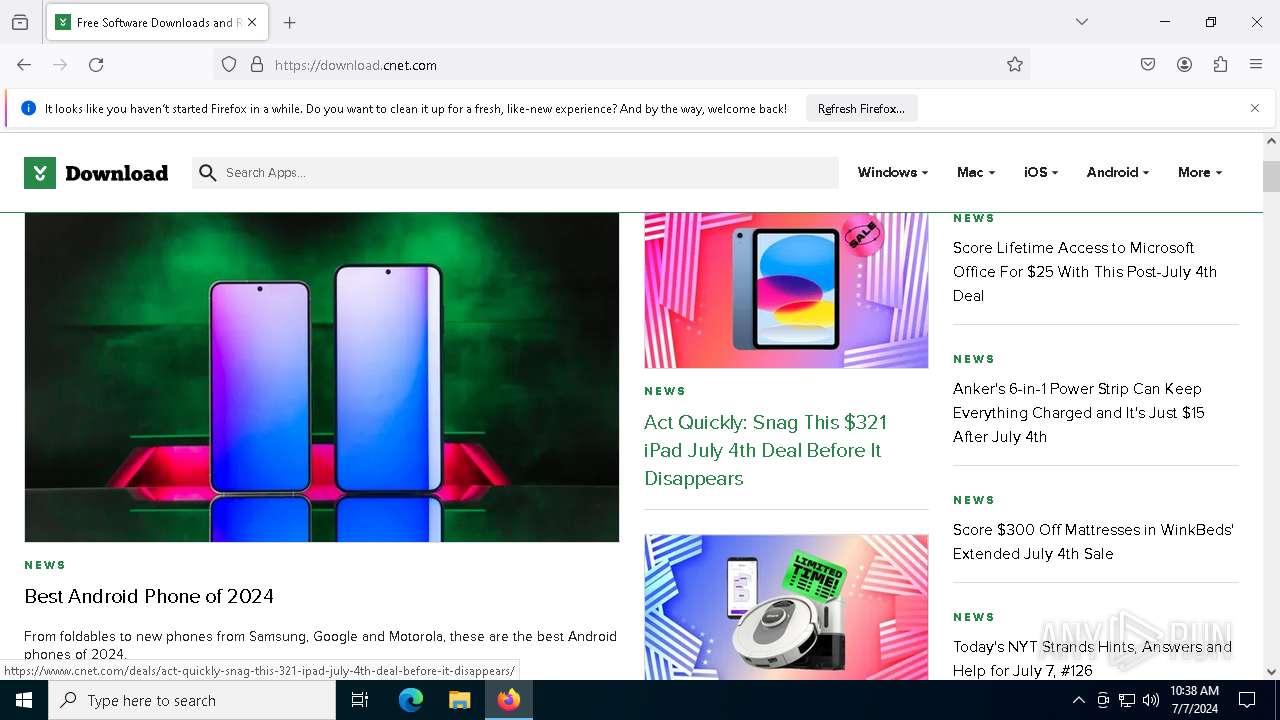Click scrollbar down arrow
This screenshot has width=1280, height=720.
pyautogui.click(x=1271, y=672)
